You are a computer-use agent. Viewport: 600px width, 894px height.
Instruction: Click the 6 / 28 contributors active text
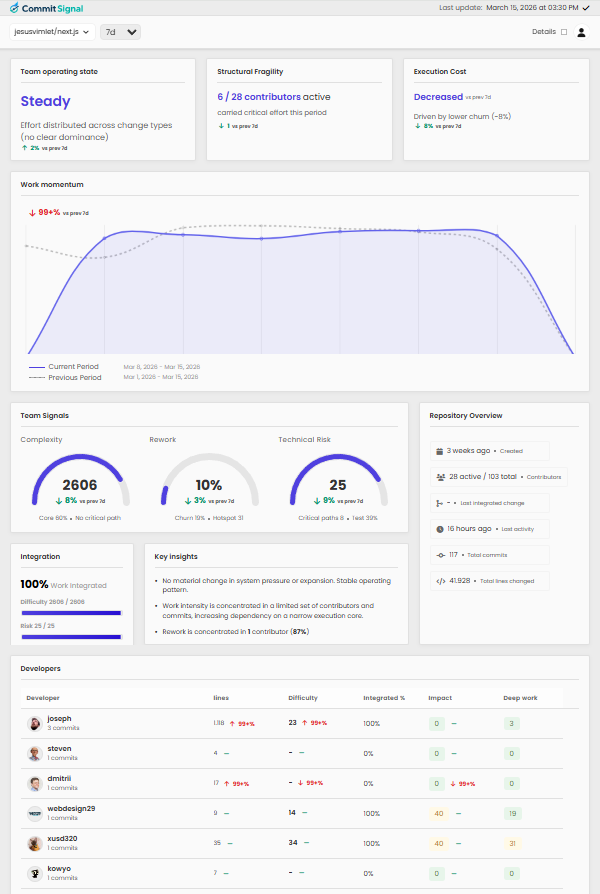coord(274,97)
